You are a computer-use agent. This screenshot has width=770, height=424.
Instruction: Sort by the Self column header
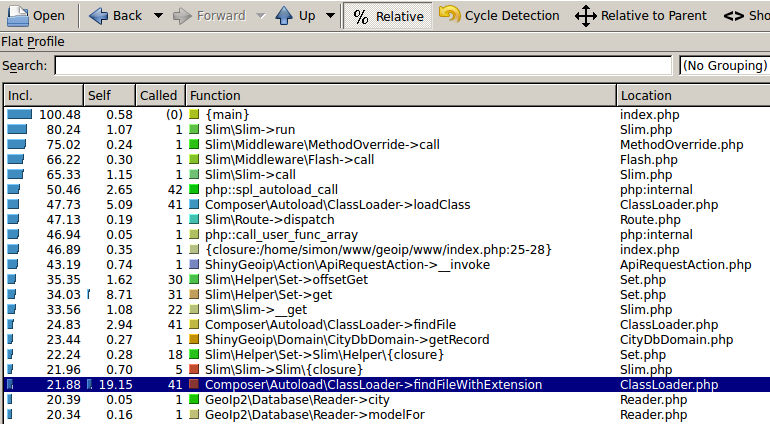click(109, 95)
